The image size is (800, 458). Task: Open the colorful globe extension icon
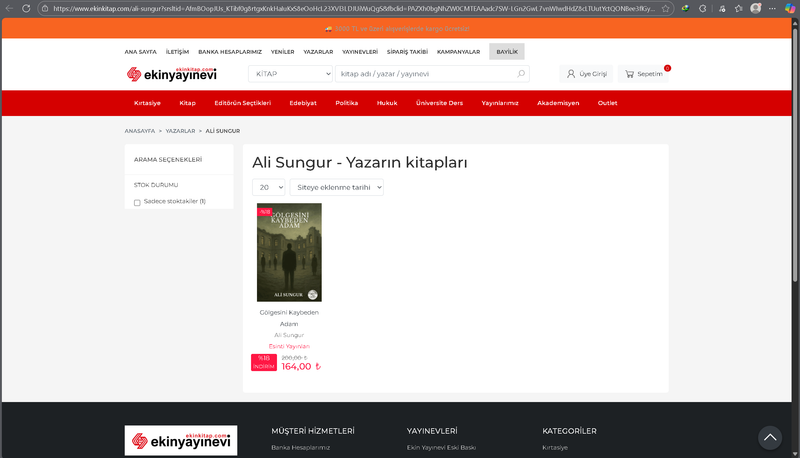pyautogui.click(x=685, y=8)
